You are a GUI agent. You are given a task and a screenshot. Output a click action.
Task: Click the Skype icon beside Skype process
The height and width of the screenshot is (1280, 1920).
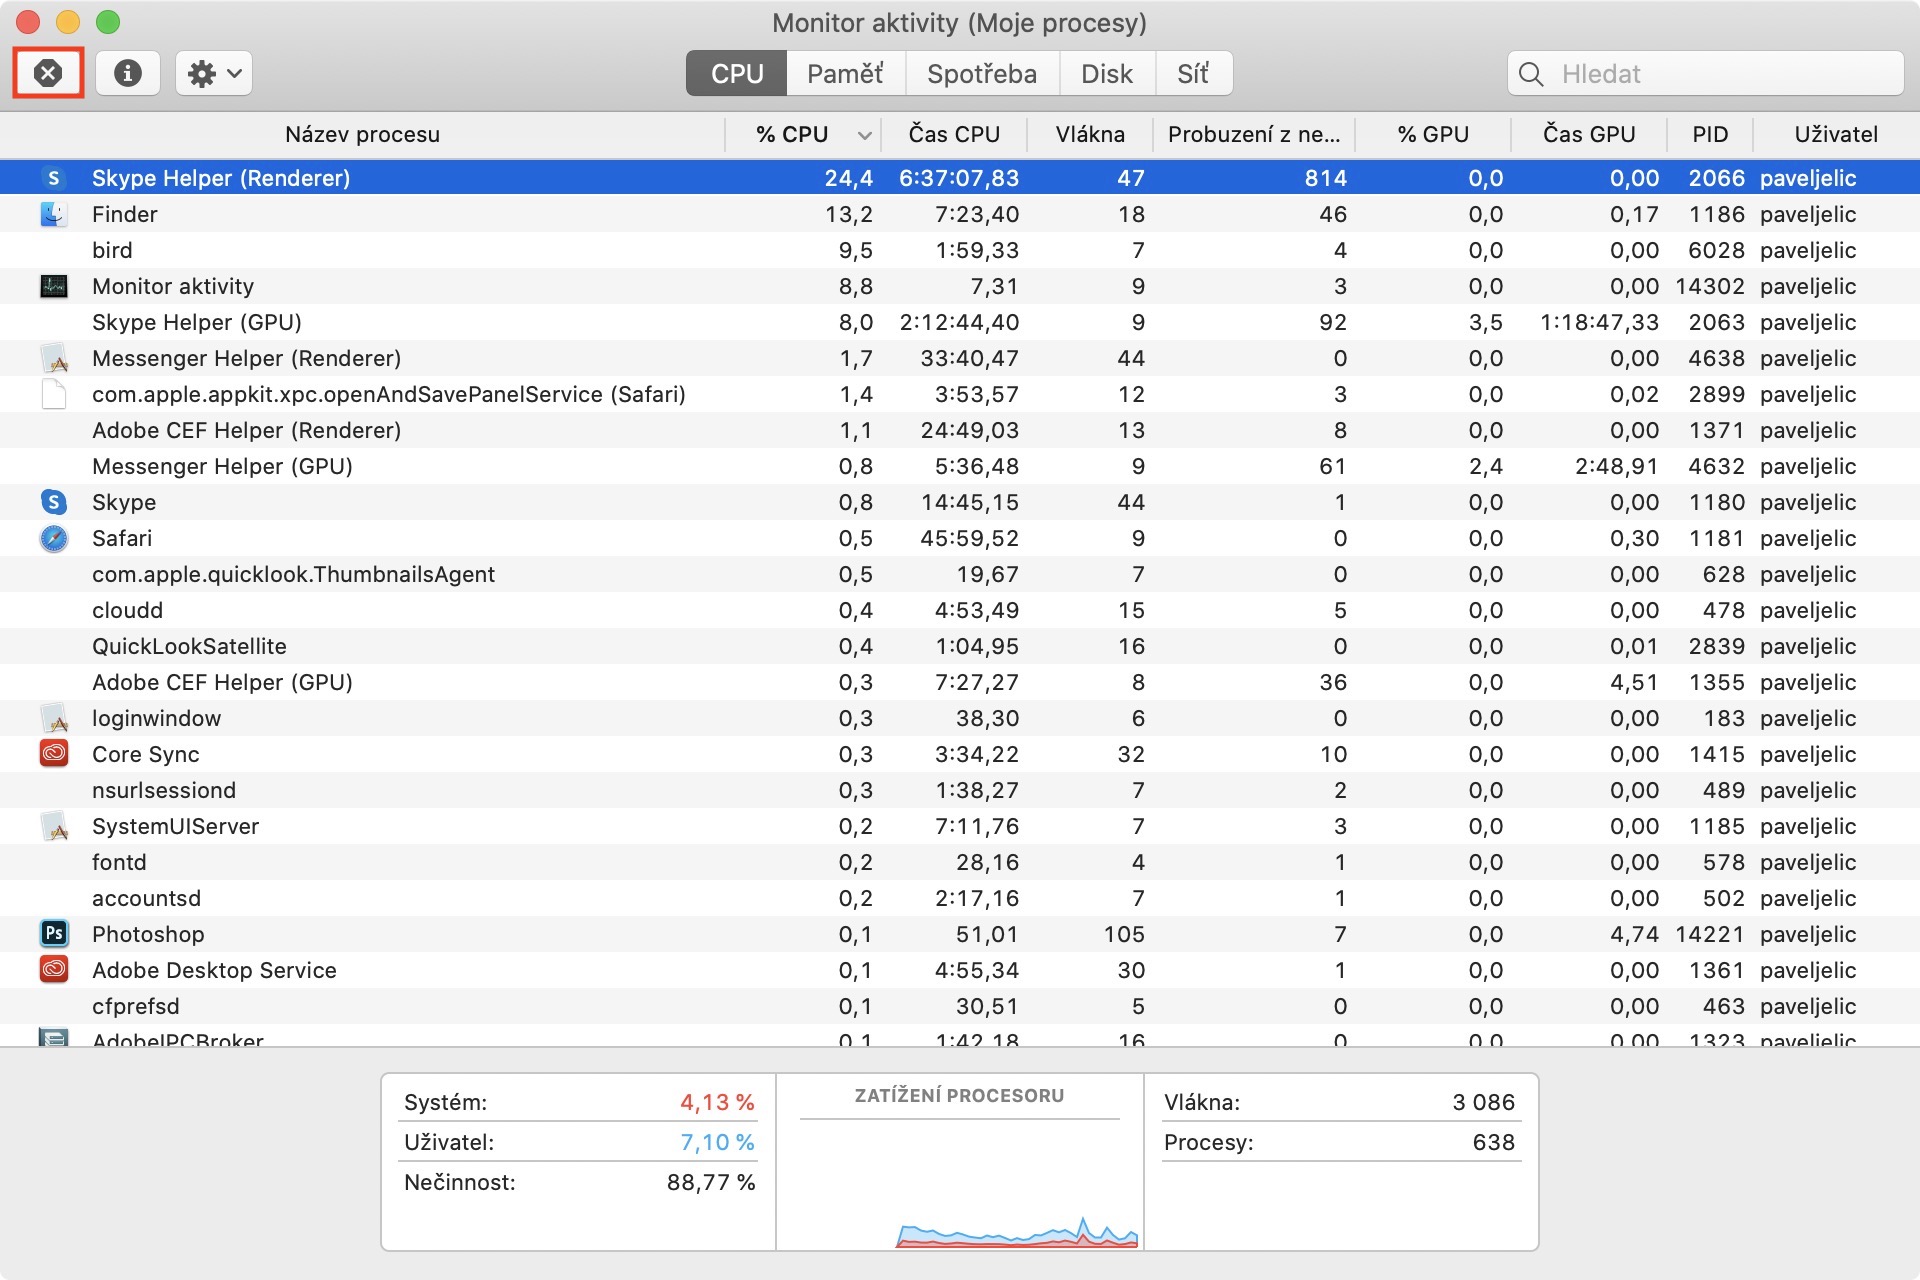54,502
